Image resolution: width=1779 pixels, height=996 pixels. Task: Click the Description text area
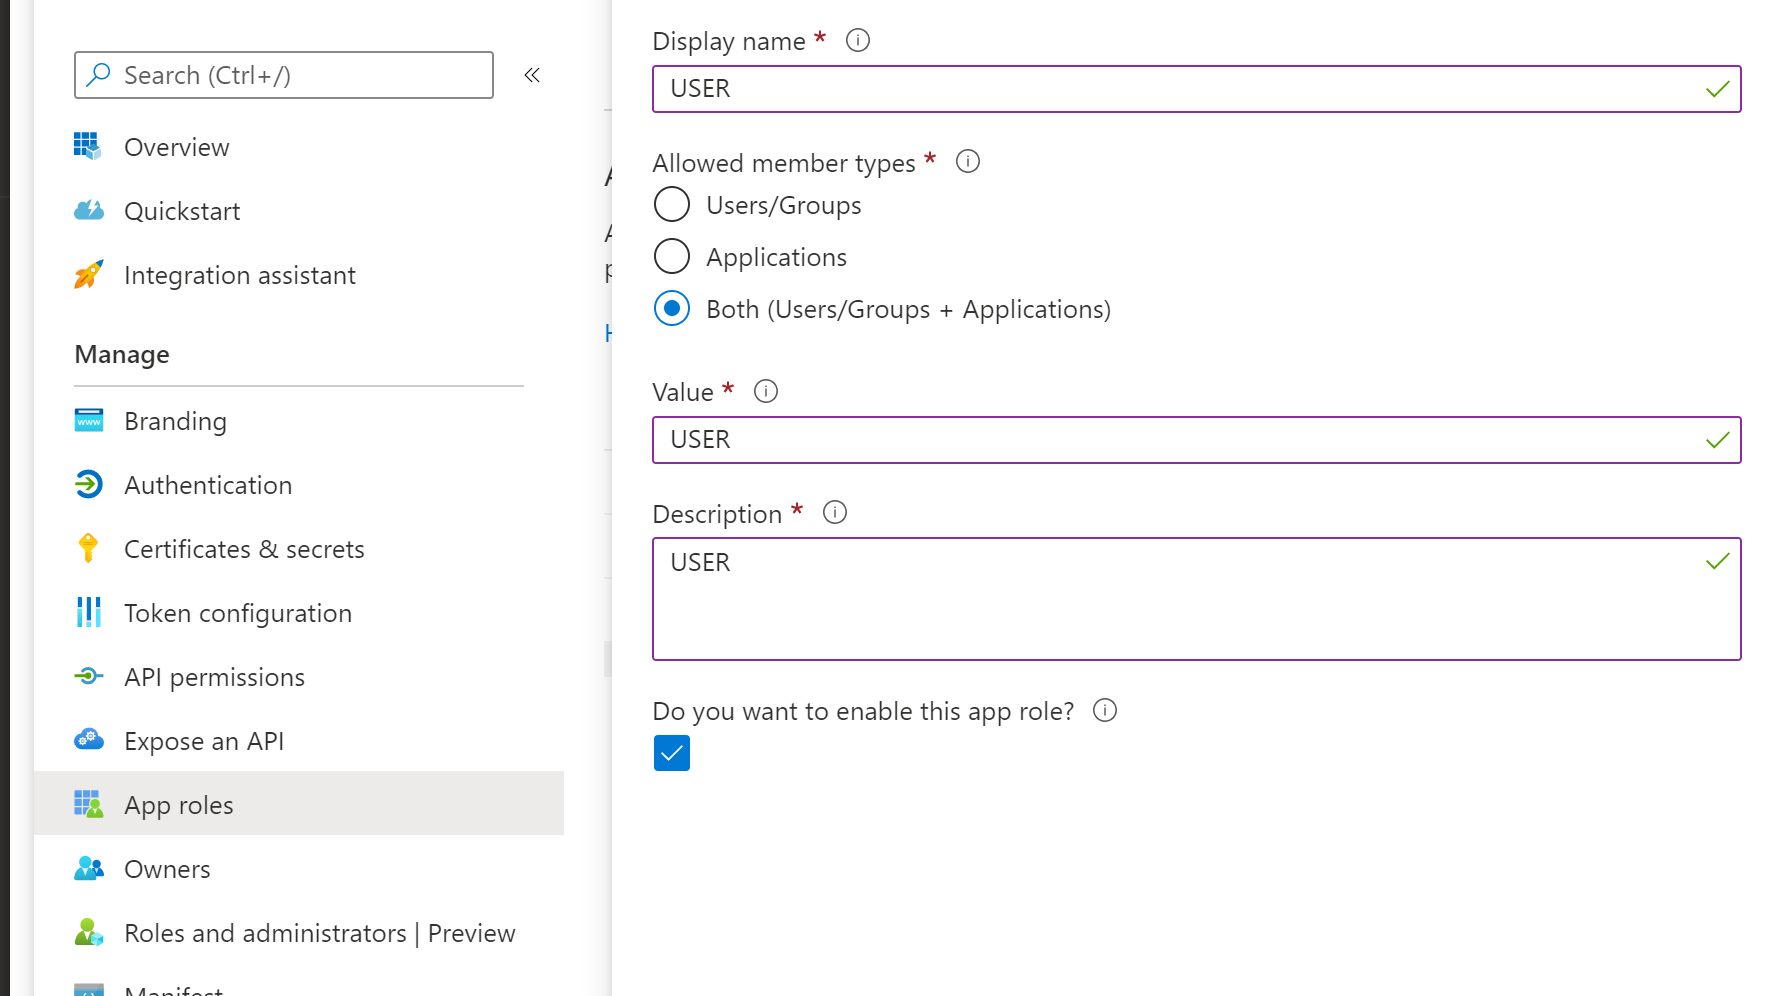click(1180, 600)
